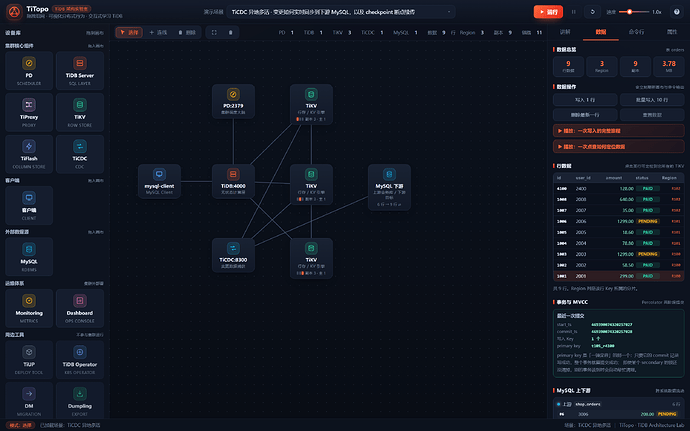Screen dimensions: 690x431
Task: Pause the simulation
Action: pos(573,12)
